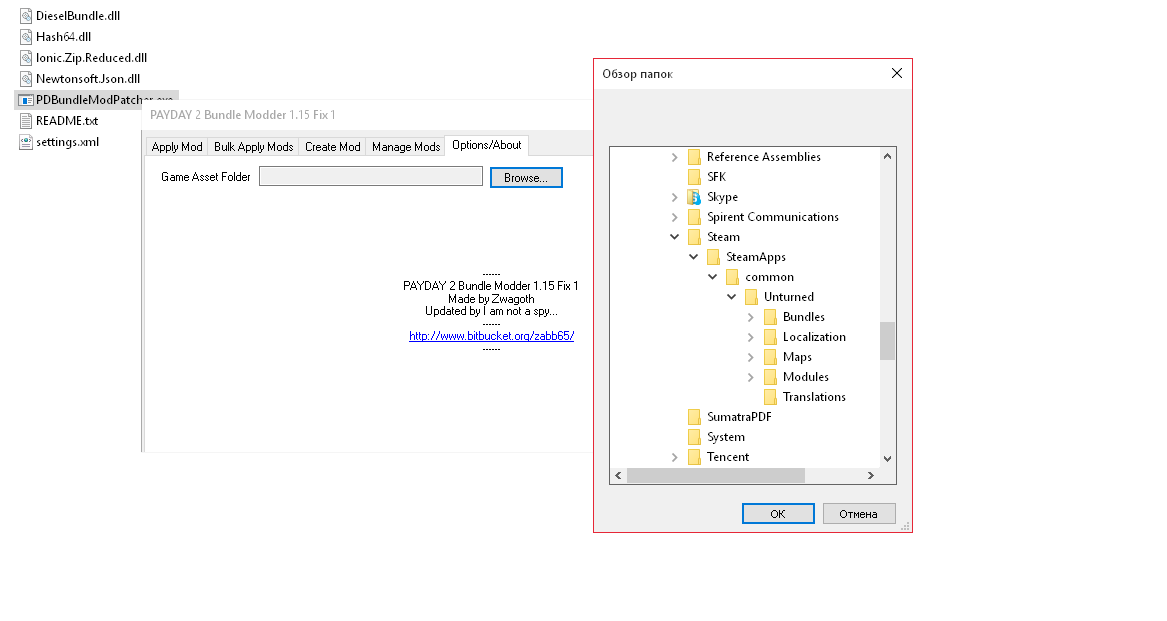Click the Bundles folder icon
Screen dimensions: 1167x621
pos(770,317)
